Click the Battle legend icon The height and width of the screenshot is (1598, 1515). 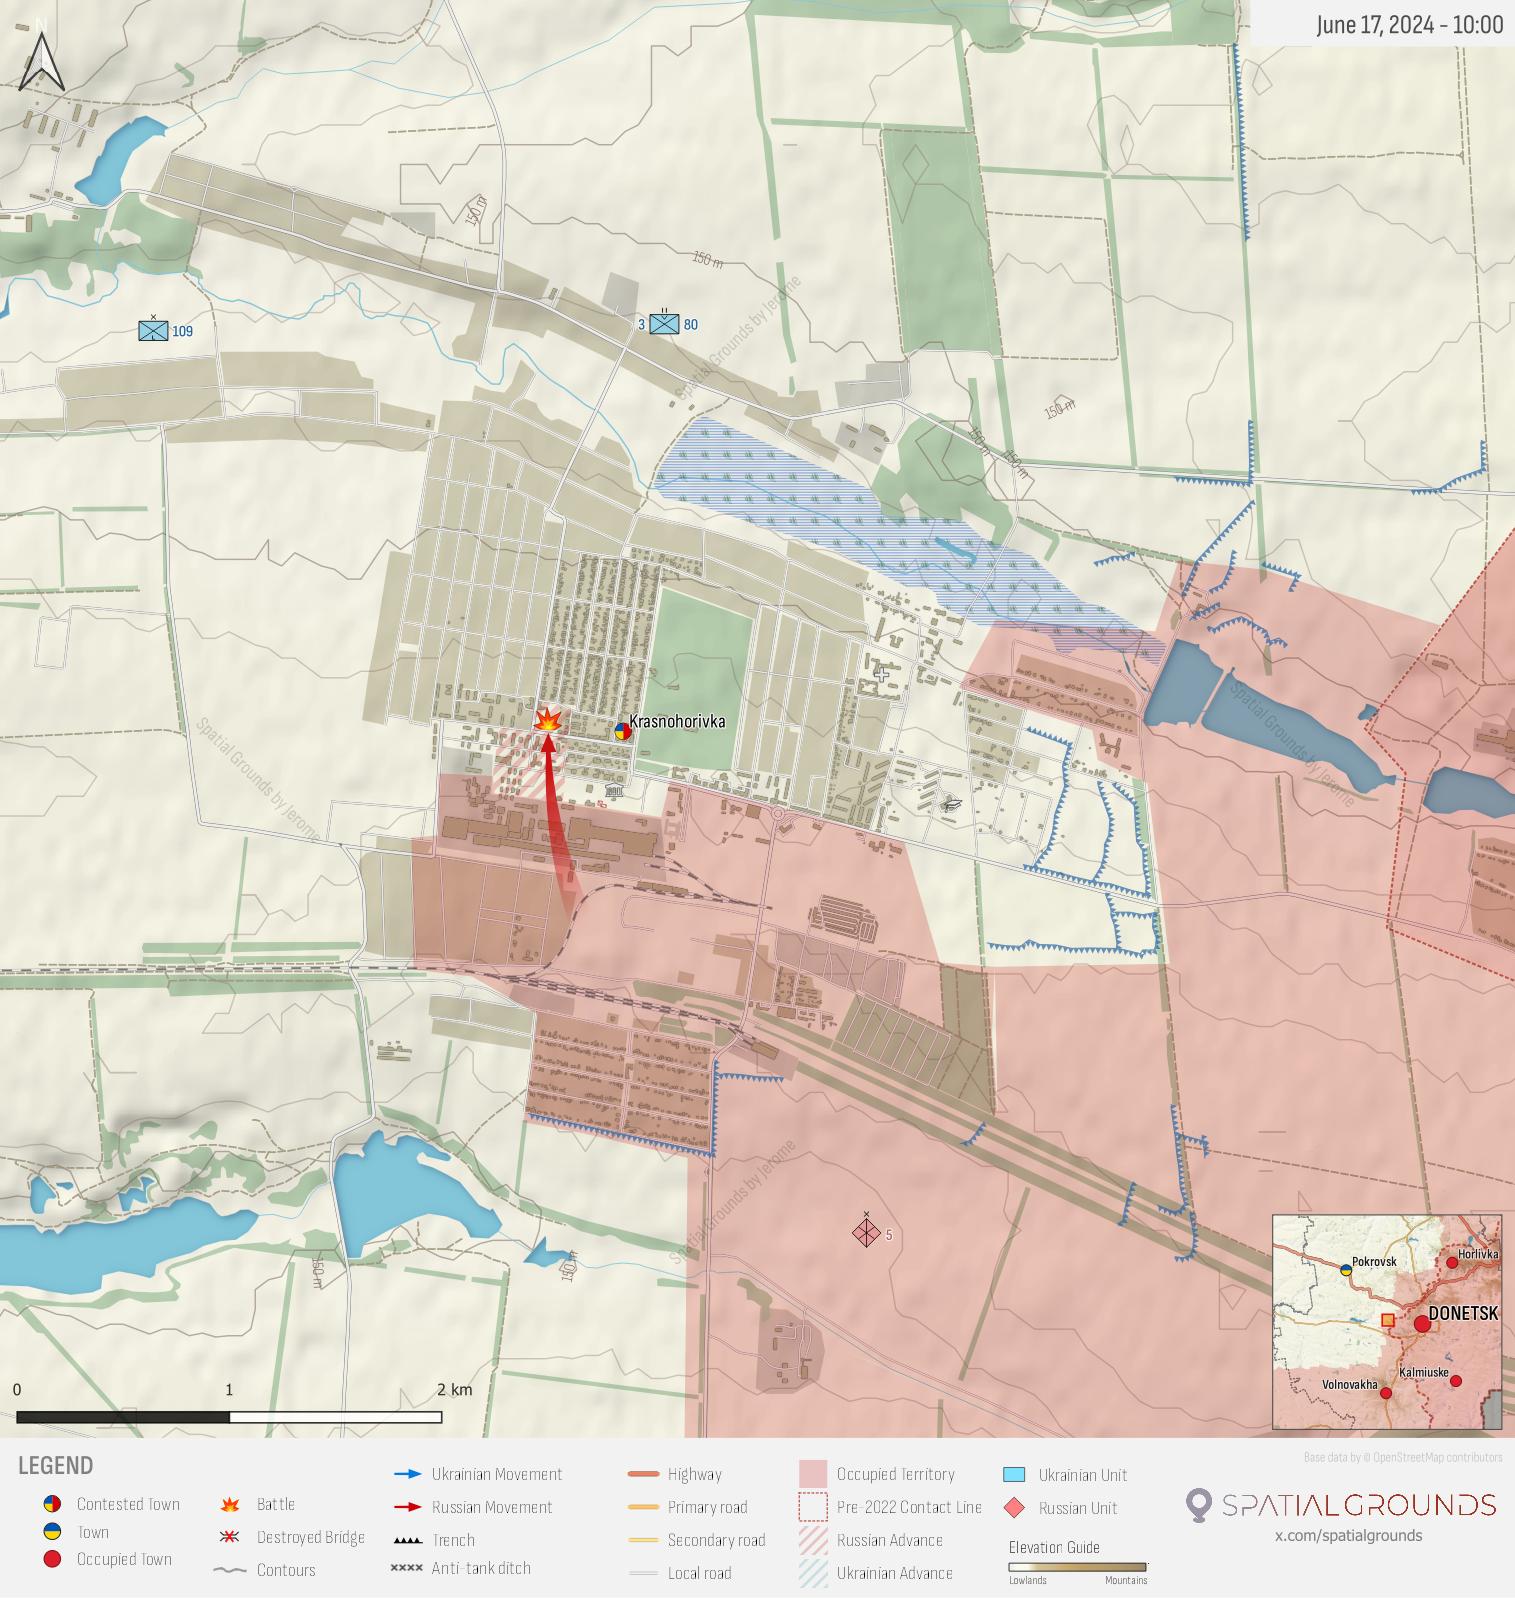230,1504
